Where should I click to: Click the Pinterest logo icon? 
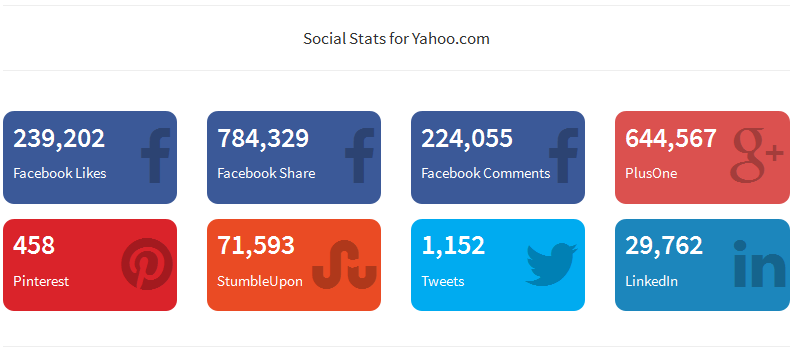point(147,264)
